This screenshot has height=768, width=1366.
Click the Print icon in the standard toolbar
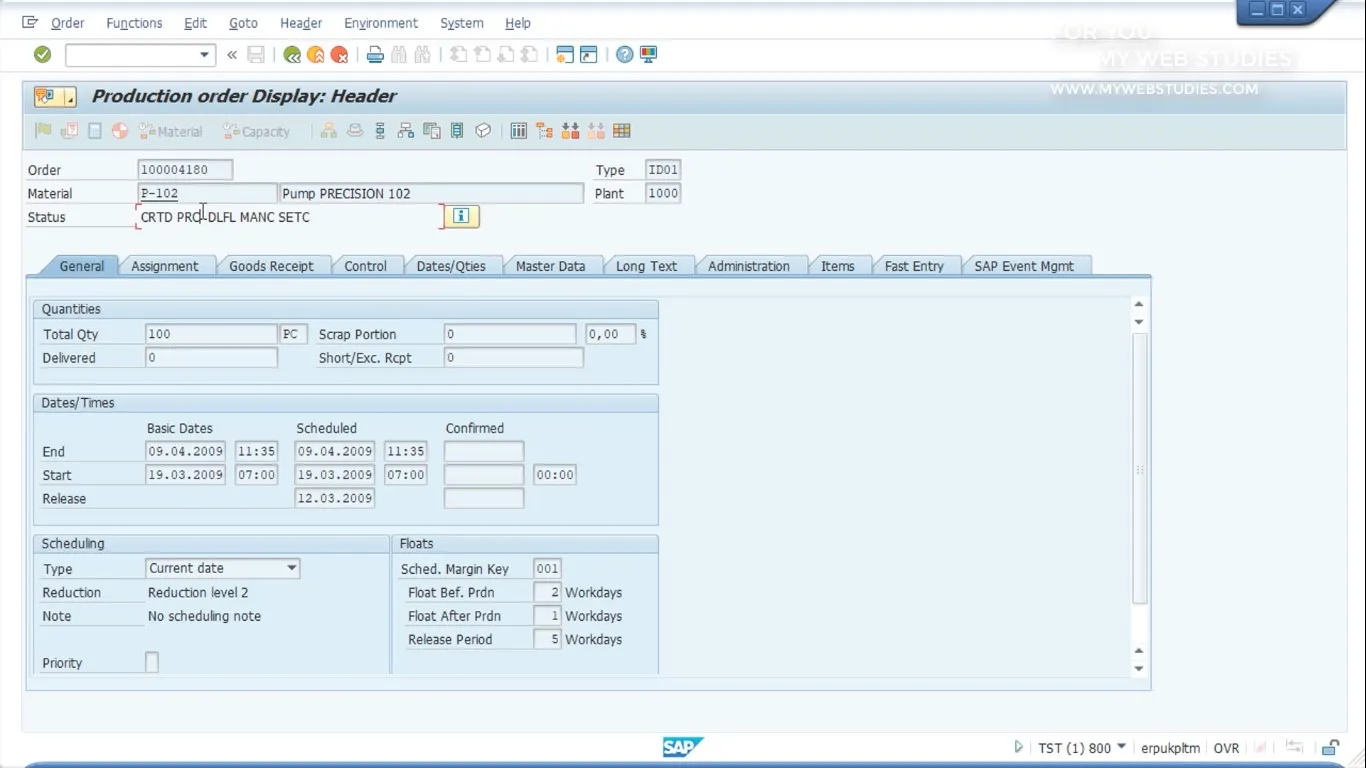375,55
